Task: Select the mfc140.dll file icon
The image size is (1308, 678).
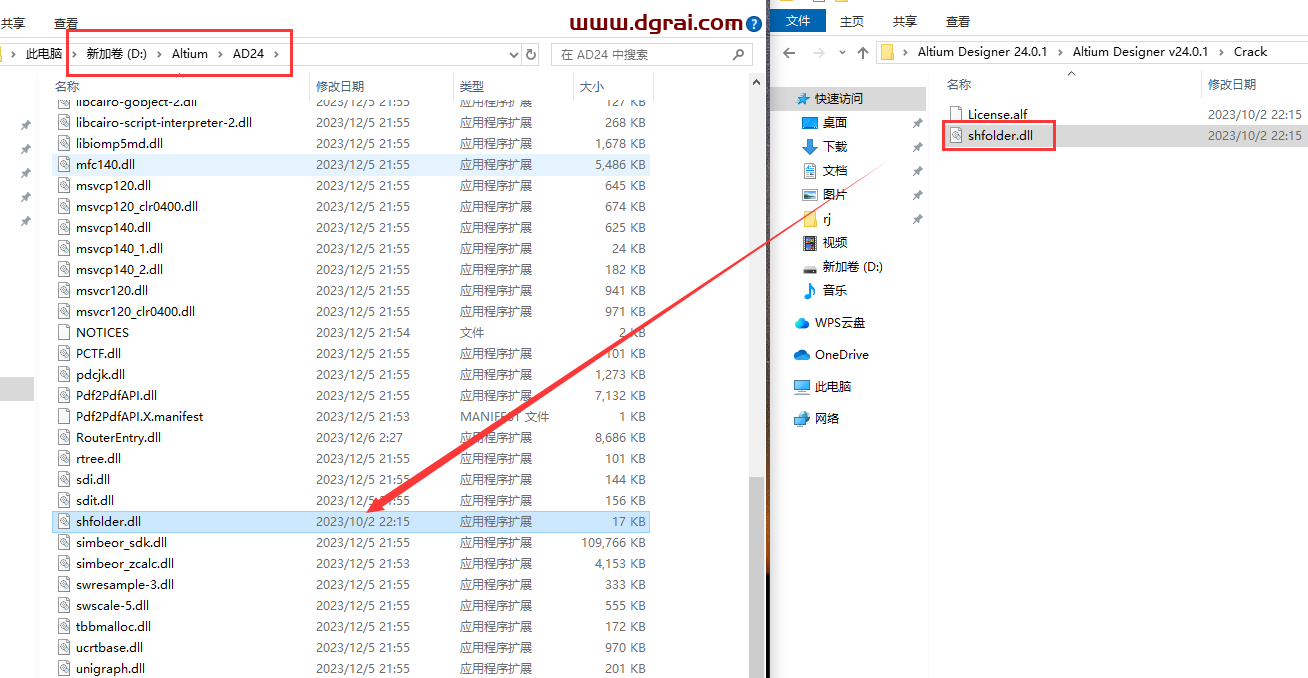Action: tap(63, 164)
